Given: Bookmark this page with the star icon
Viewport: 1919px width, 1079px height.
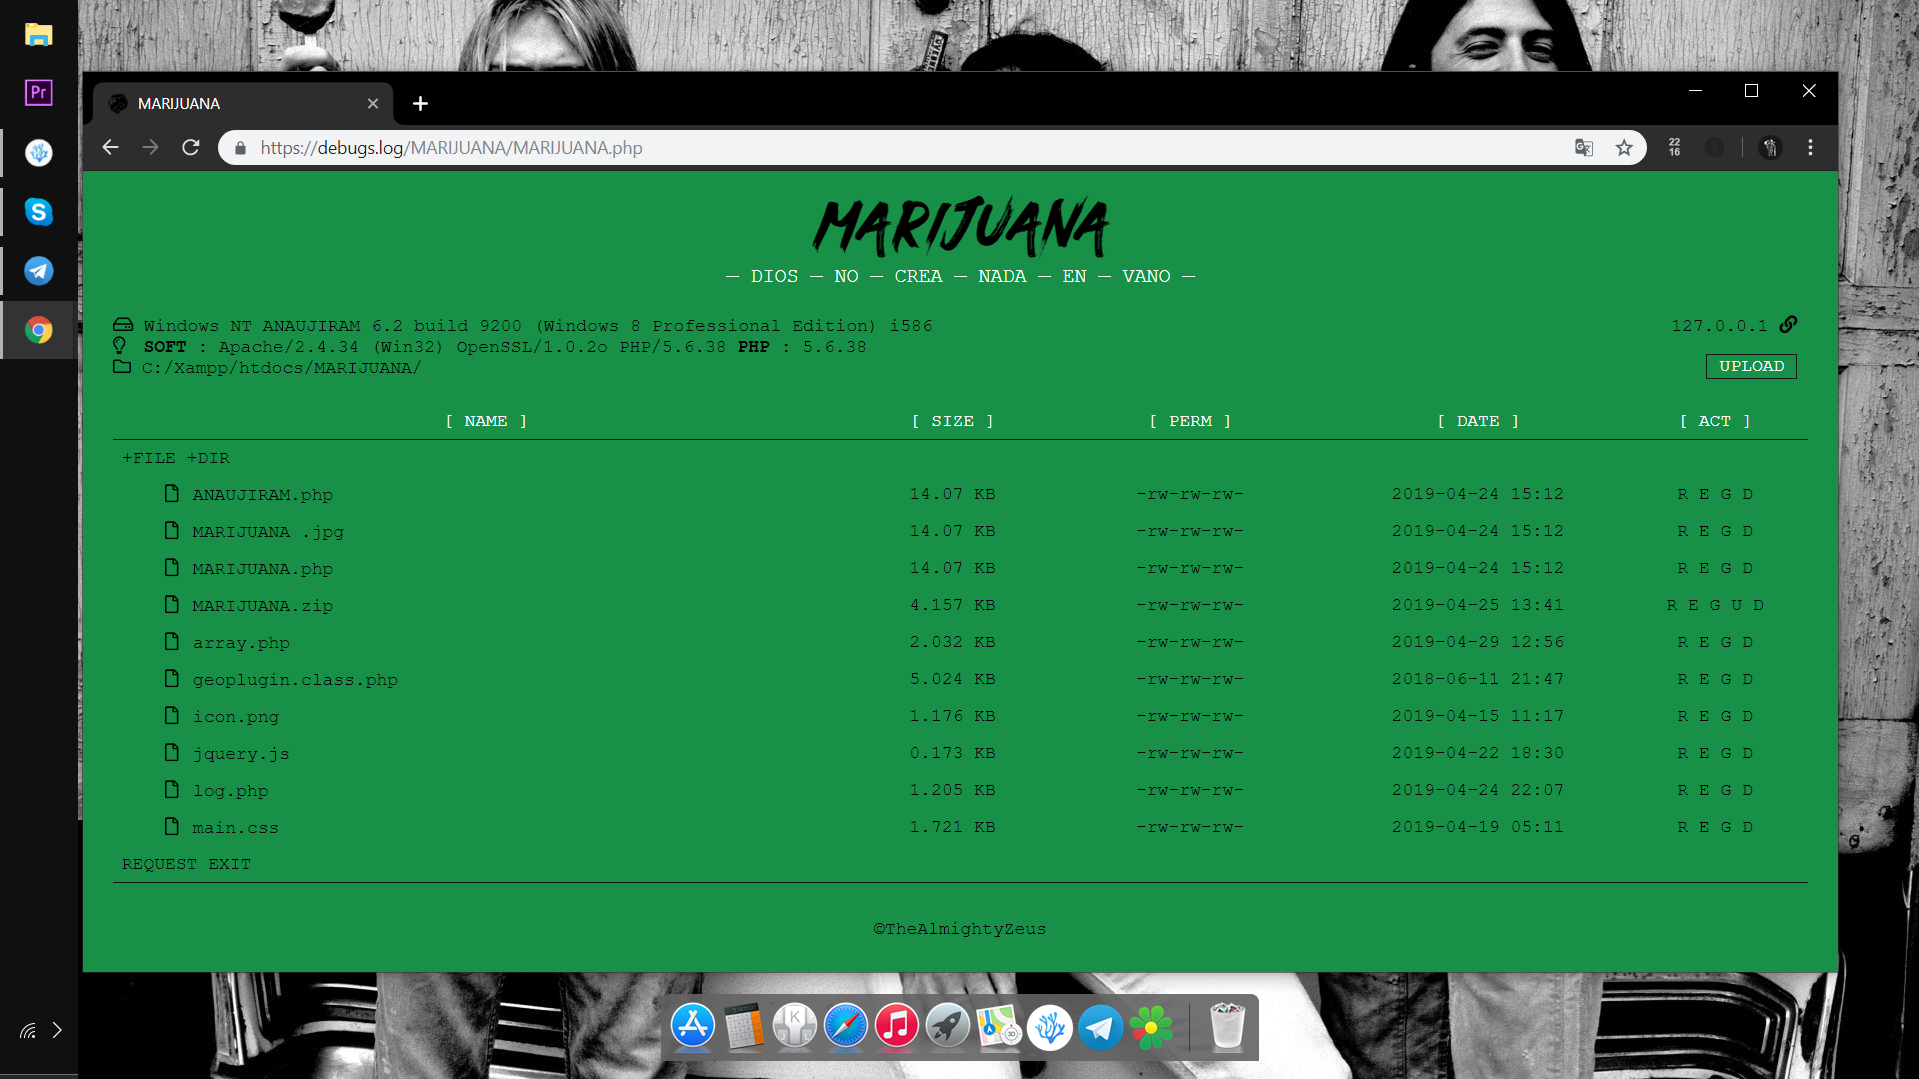Looking at the screenshot, I should coord(1624,148).
